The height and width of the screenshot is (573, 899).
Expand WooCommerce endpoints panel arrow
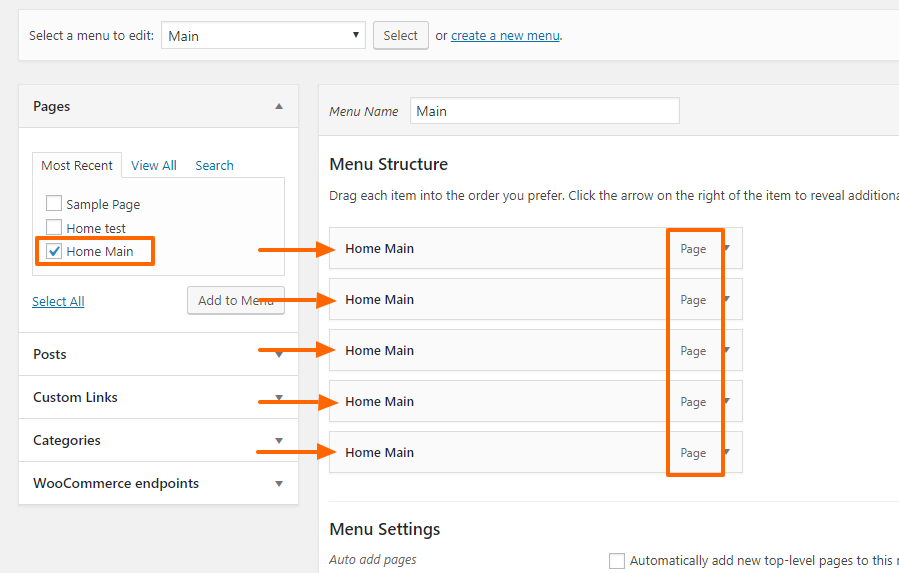[x=279, y=484]
